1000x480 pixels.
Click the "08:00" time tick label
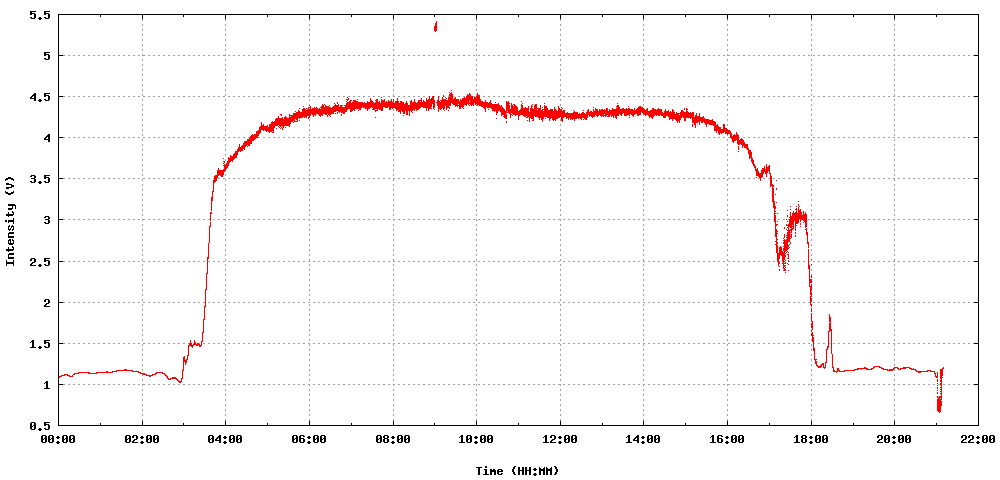(393, 439)
